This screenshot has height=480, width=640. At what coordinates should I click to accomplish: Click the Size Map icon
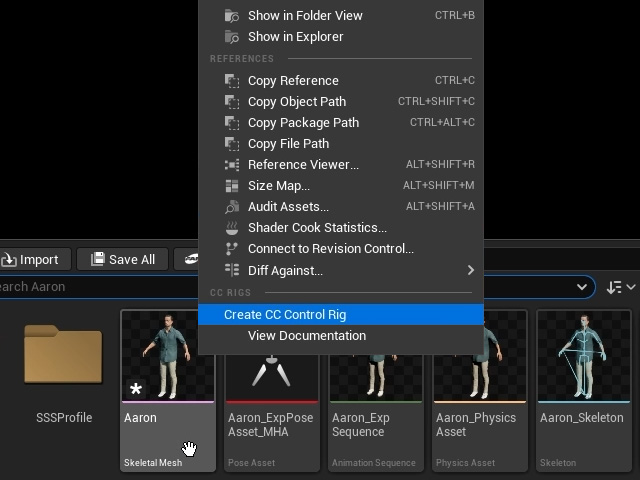tap(232, 186)
